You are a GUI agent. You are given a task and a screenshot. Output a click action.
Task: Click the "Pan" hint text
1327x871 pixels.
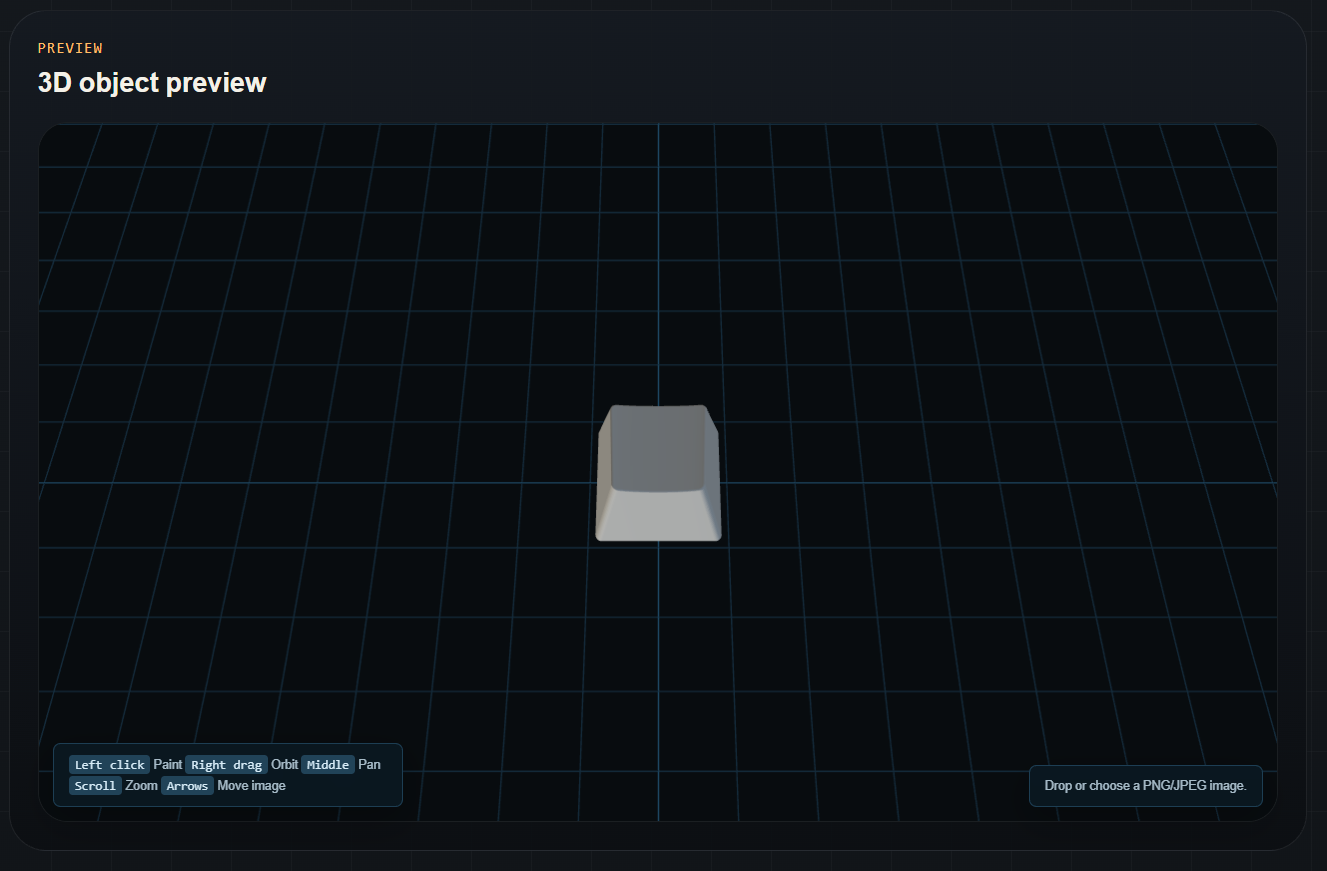coord(369,765)
